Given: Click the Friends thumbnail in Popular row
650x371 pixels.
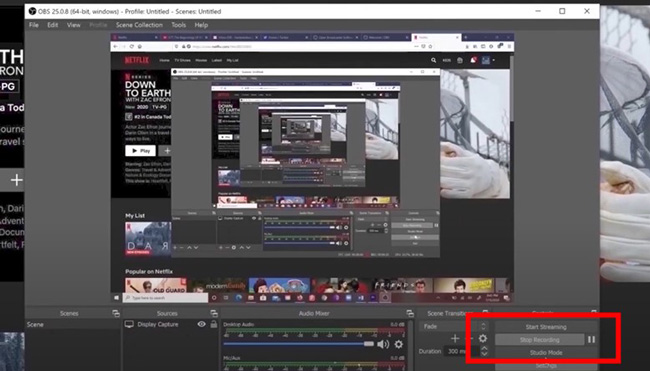Looking at the screenshot, I should click(x=402, y=286).
